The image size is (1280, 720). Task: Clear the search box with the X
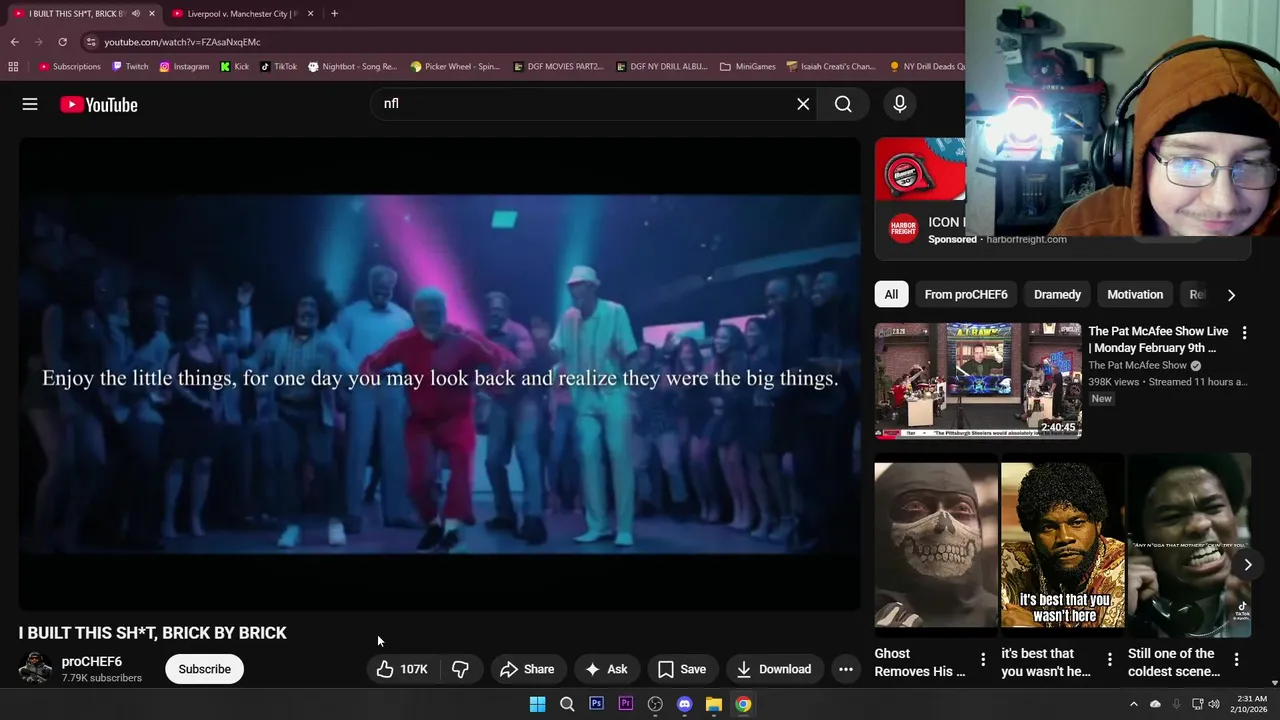pyautogui.click(x=803, y=104)
